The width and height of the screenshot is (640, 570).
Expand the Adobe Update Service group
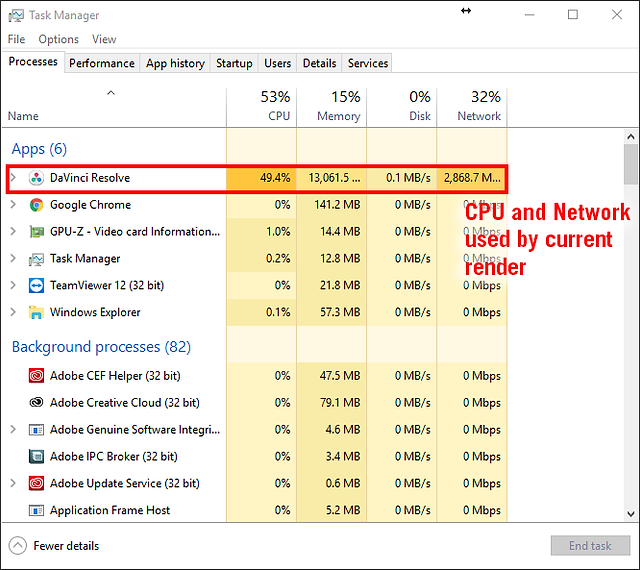tap(13, 483)
